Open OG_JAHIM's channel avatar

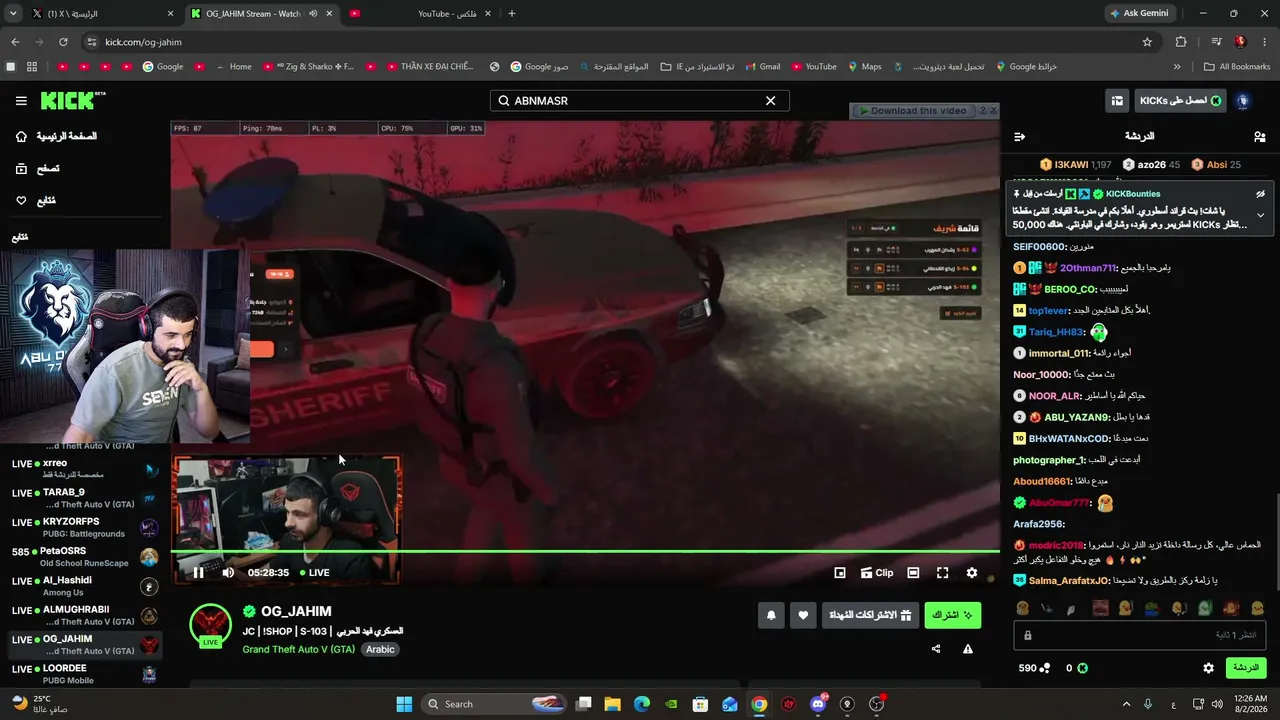tap(210, 624)
